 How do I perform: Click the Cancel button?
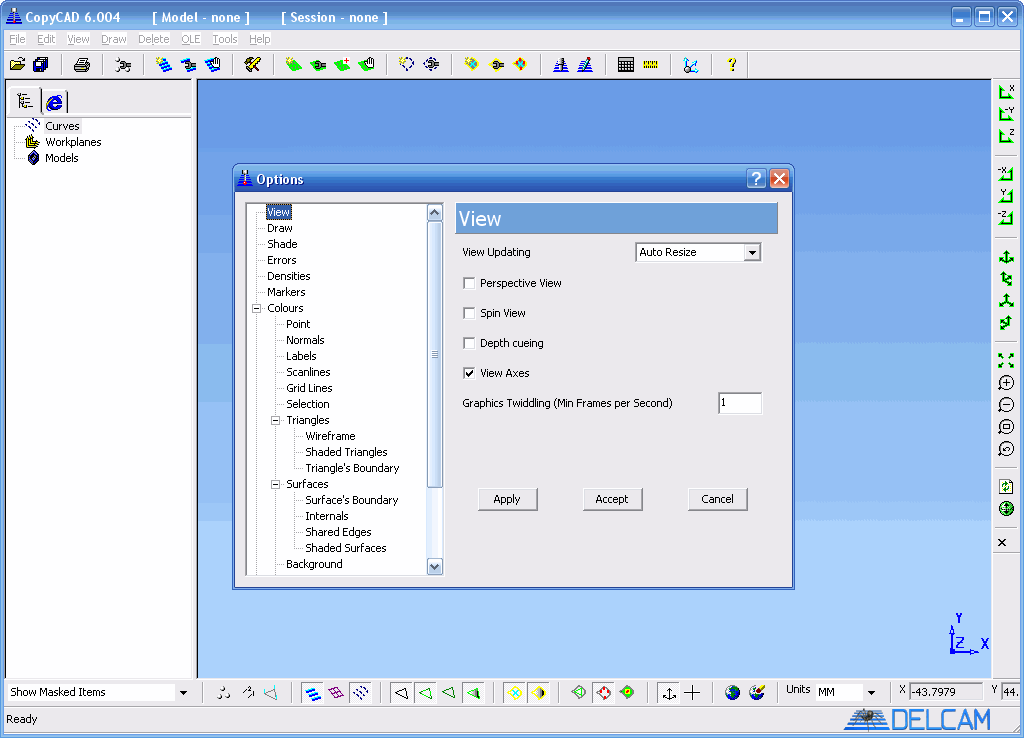click(x=717, y=499)
